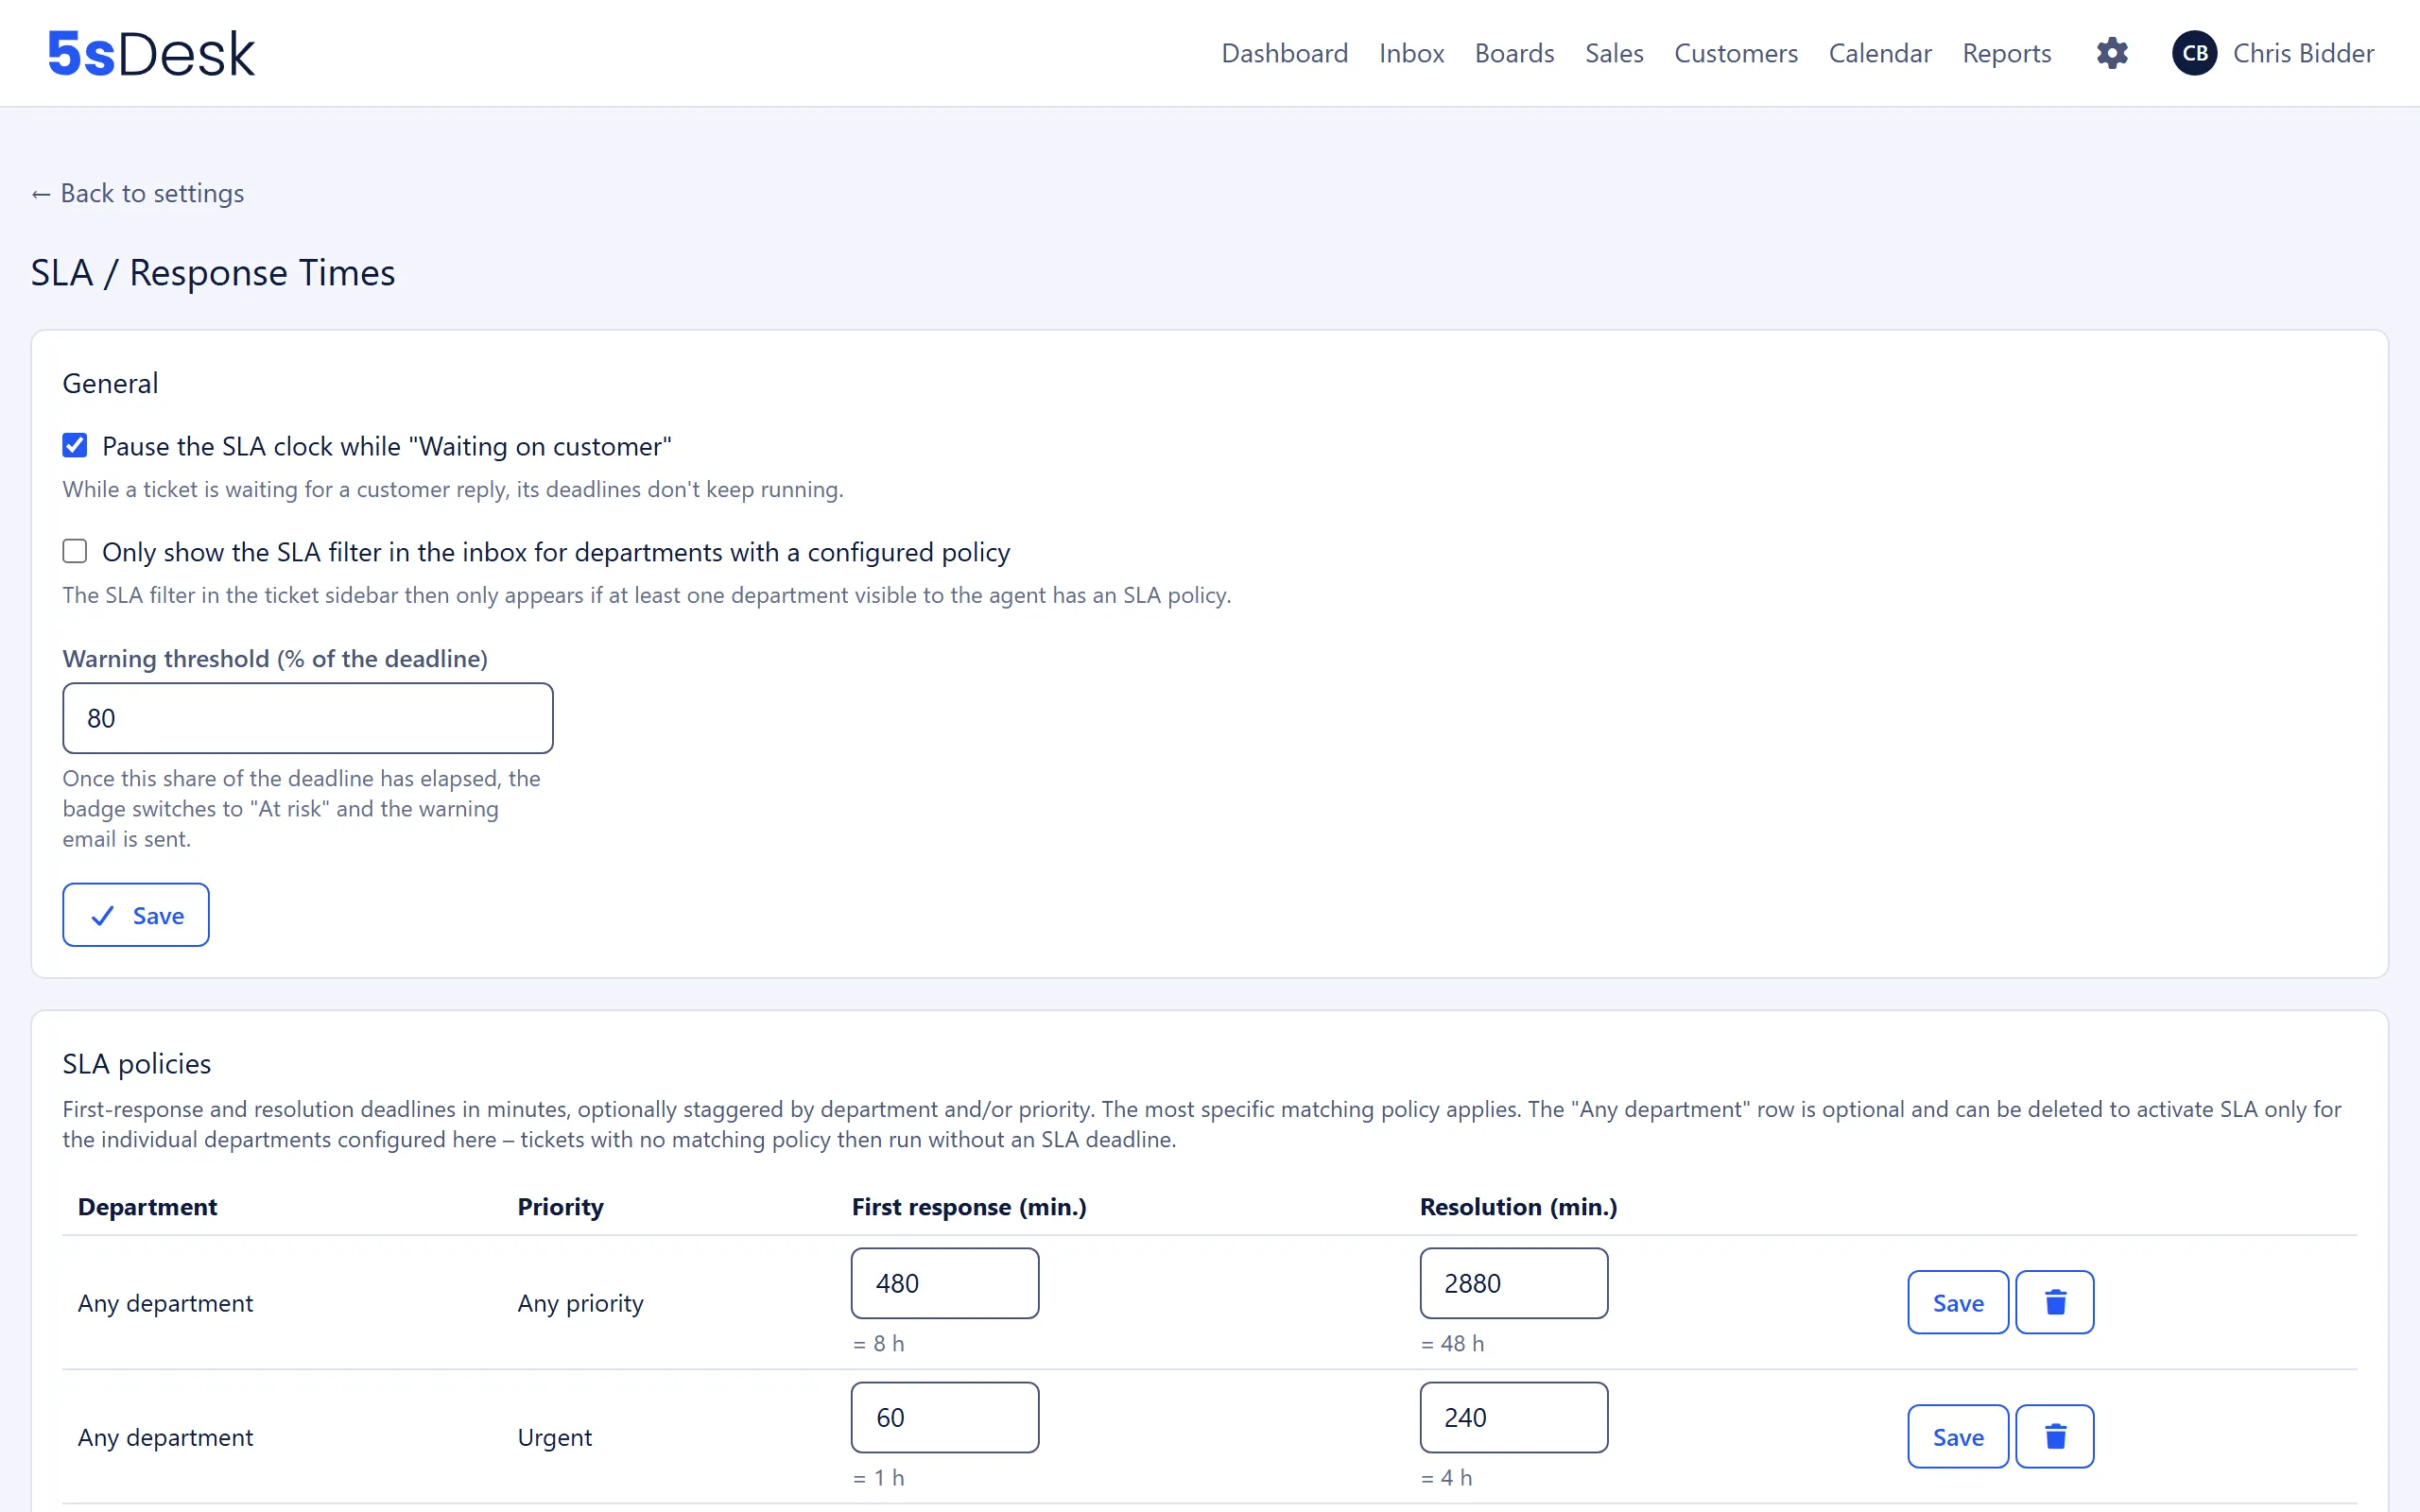The width and height of the screenshot is (2420, 1512).
Task: Click the '= 8 h' conversion text
Action: tap(879, 1343)
